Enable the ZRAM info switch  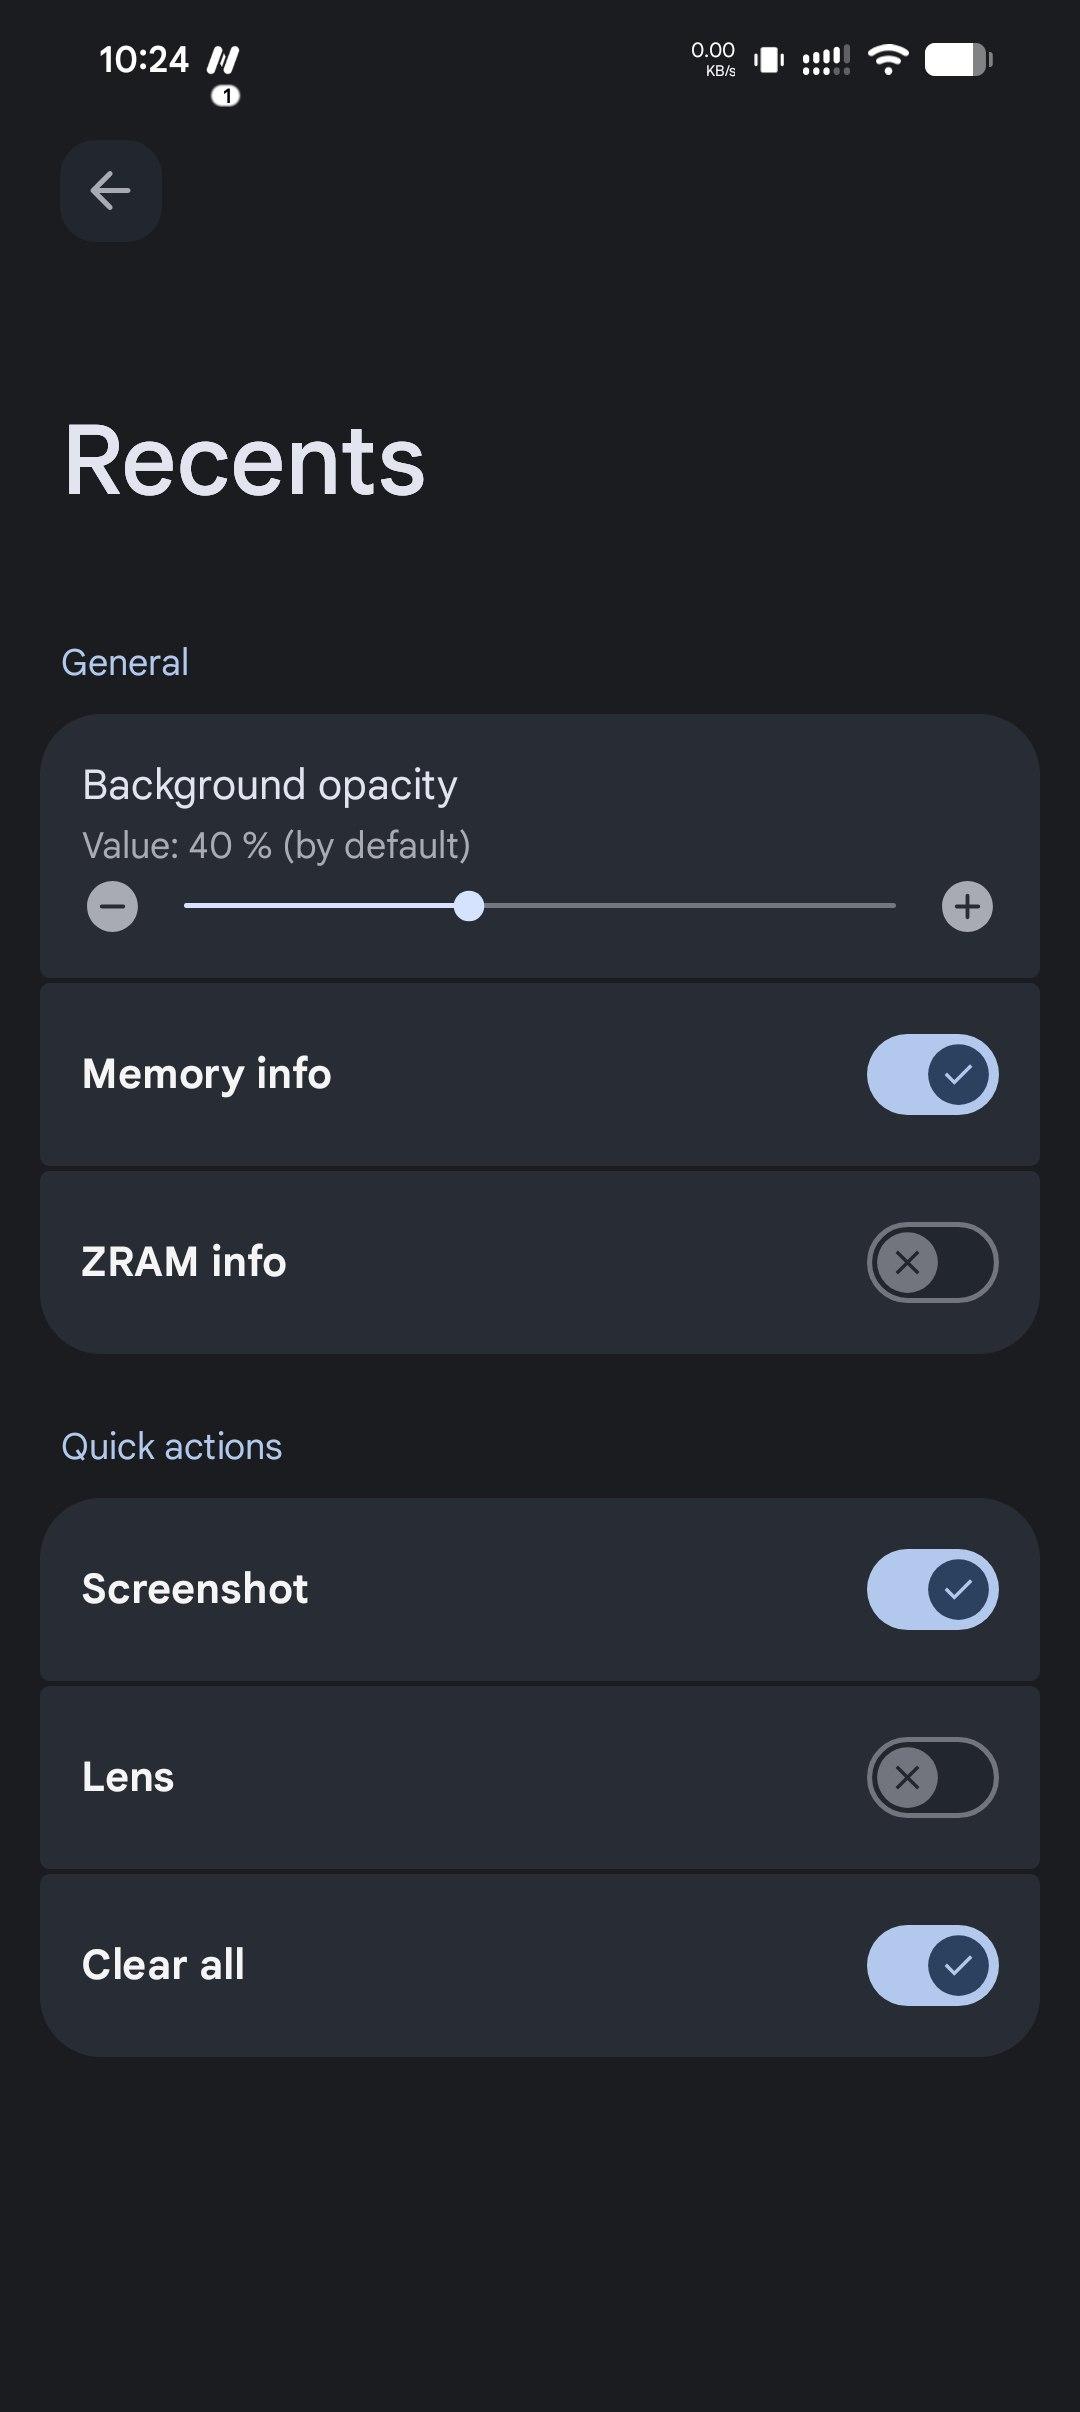tap(932, 1263)
